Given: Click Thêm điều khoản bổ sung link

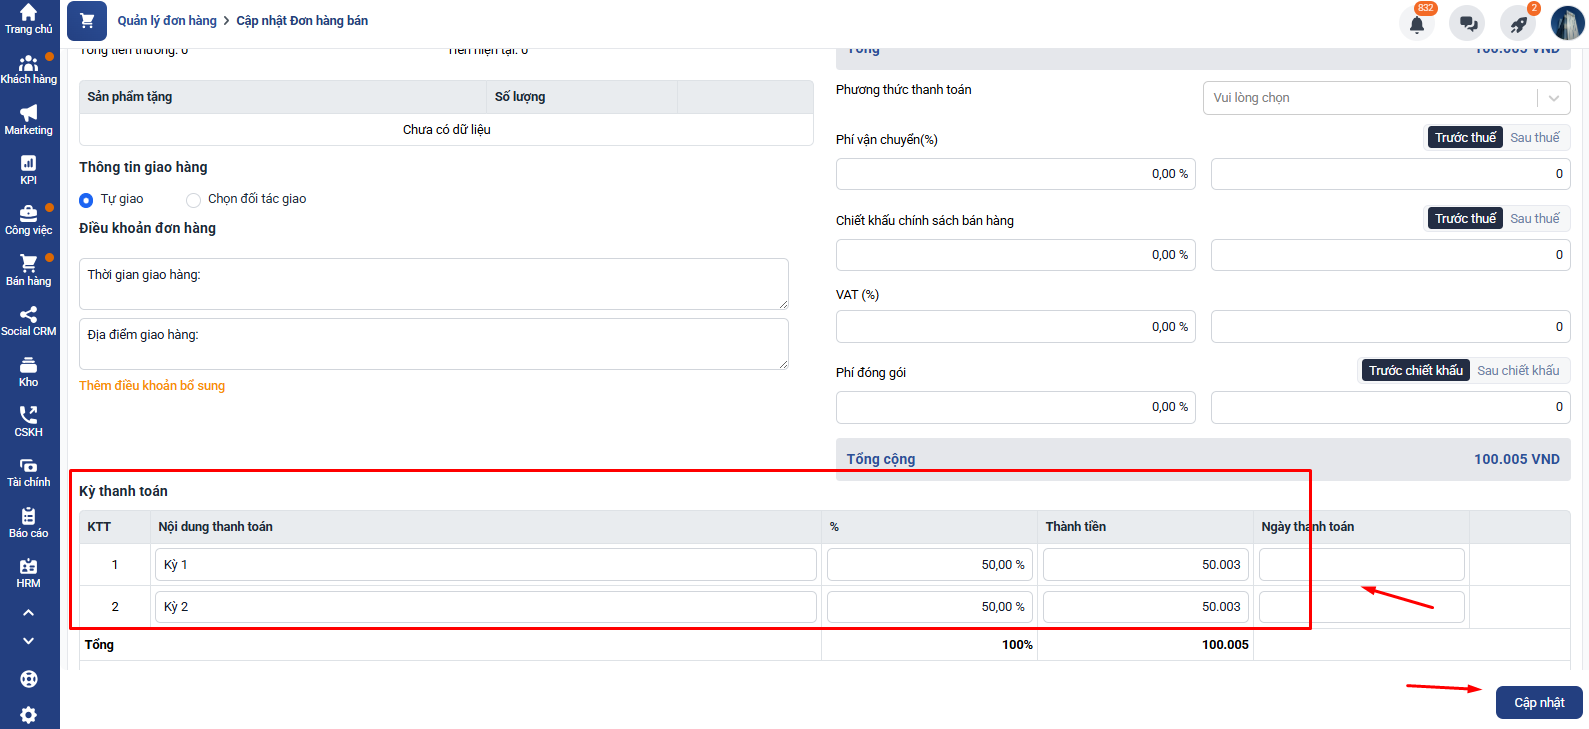Looking at the screenshot, I should click(x=152, y=386).
